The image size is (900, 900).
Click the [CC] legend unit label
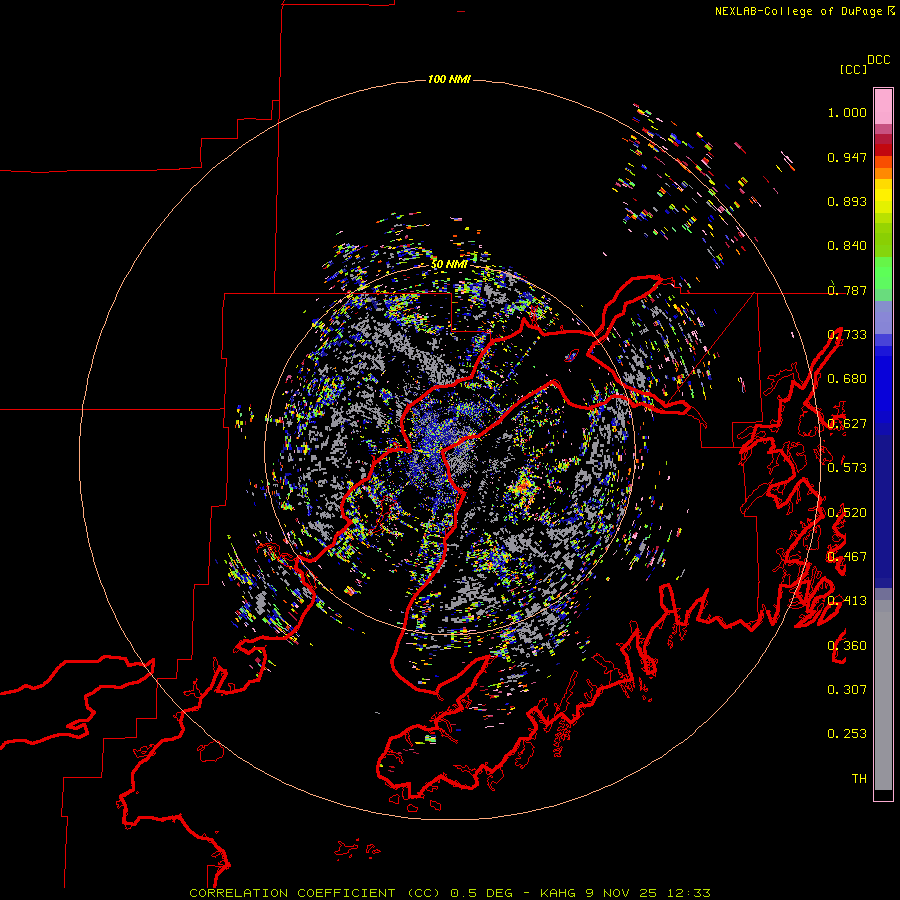click(853, 69)
